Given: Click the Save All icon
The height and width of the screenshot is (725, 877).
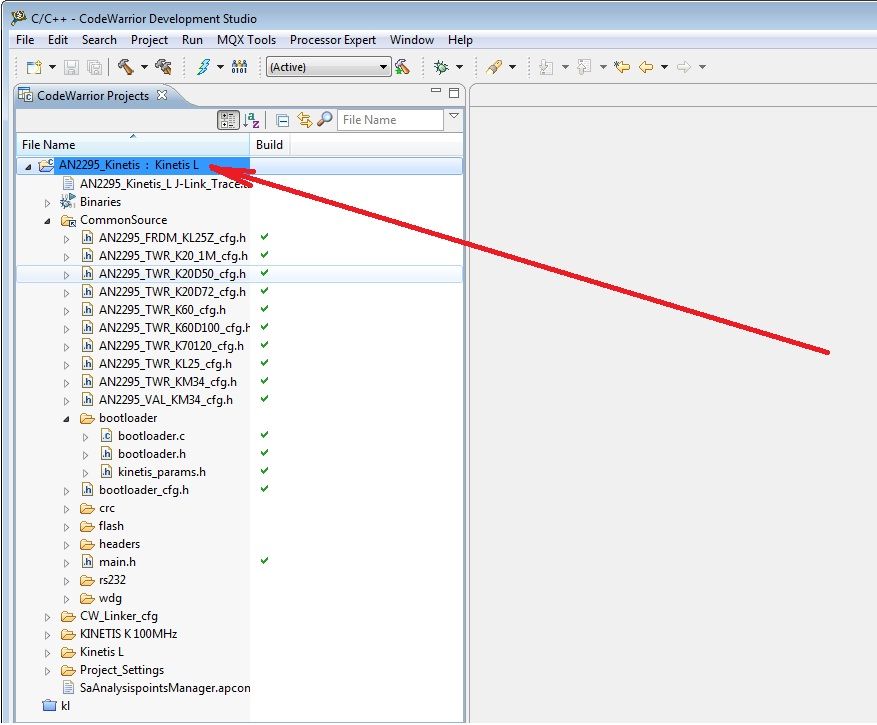Looking at the screenshot, I should coord(95,67).
